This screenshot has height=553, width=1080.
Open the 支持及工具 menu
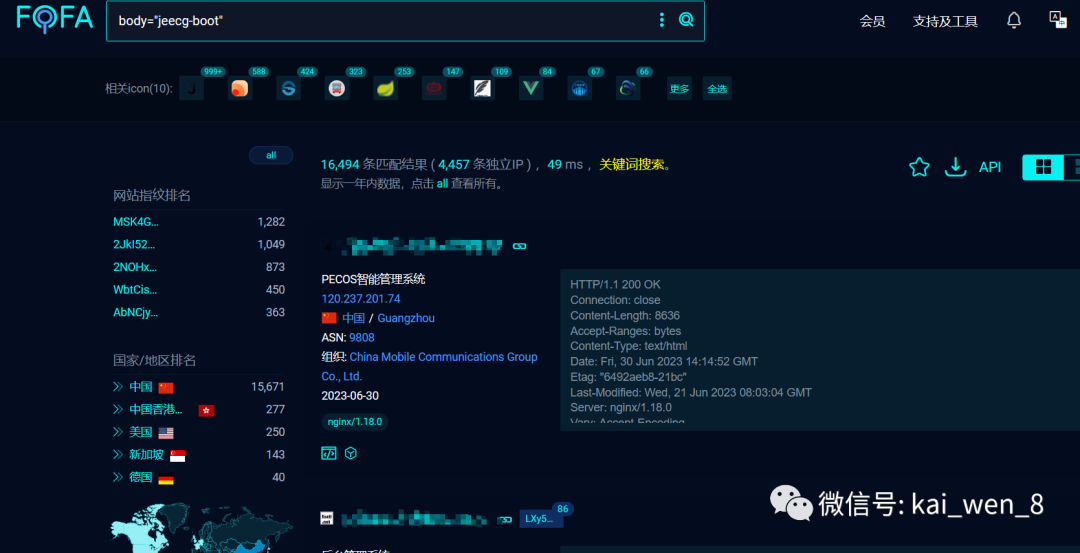click(x=945, y=21)
